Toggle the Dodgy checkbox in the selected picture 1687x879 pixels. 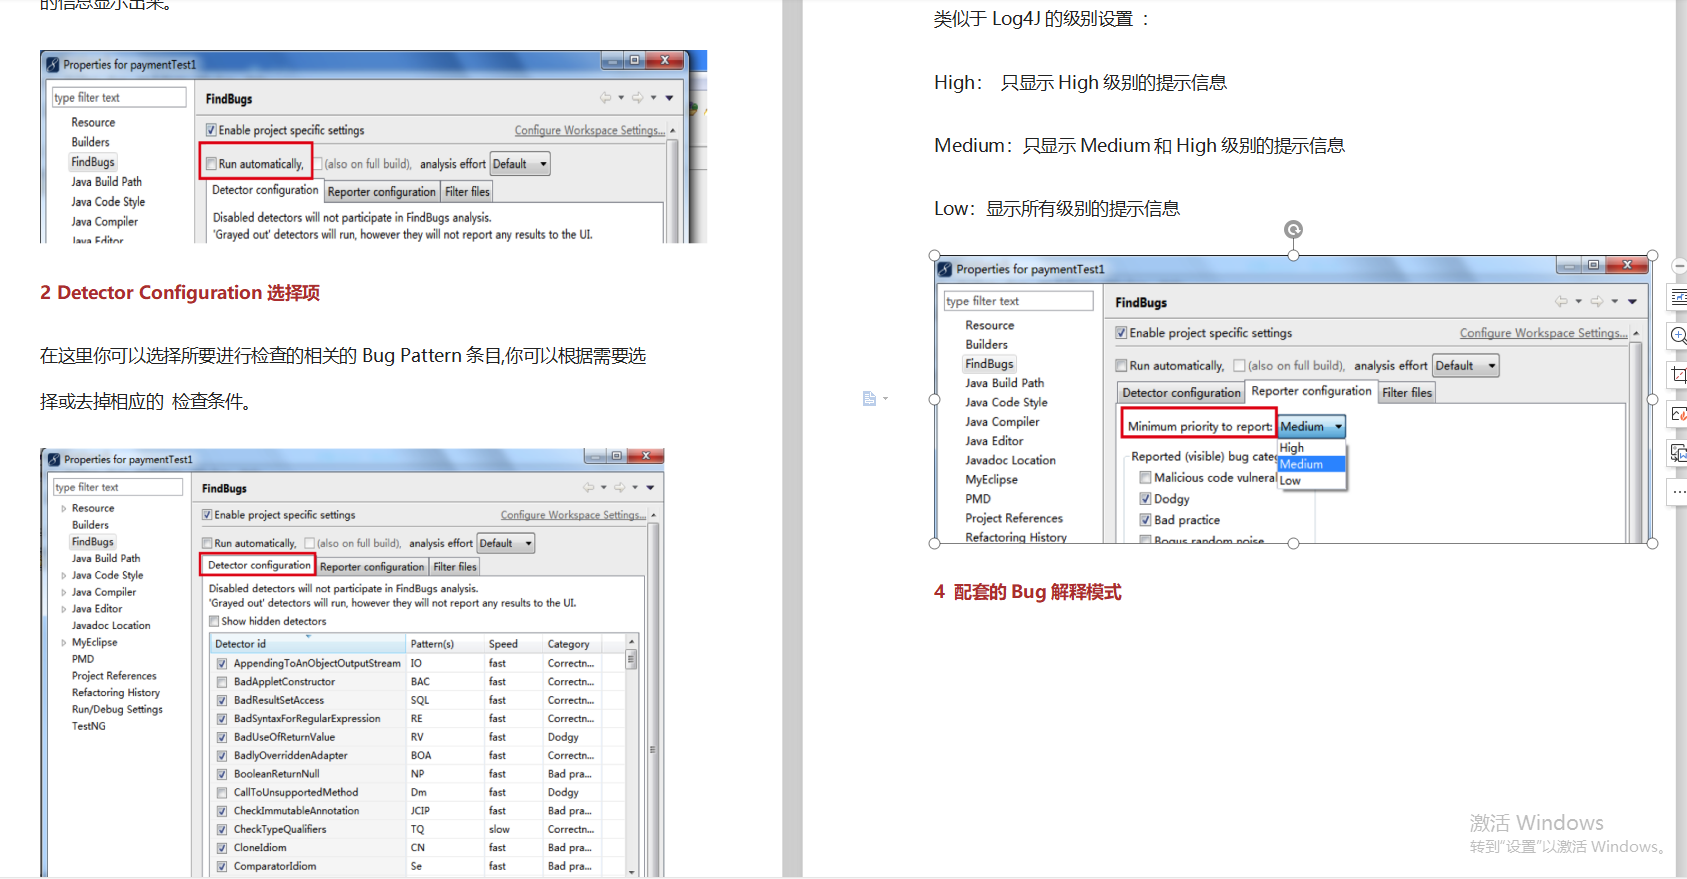[x=1145, y=498]
